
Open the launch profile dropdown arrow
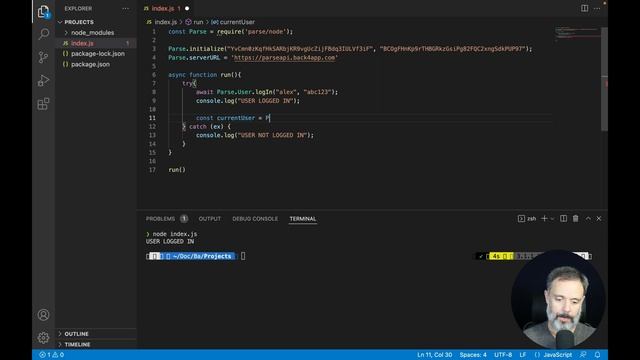tap(552, 219)
